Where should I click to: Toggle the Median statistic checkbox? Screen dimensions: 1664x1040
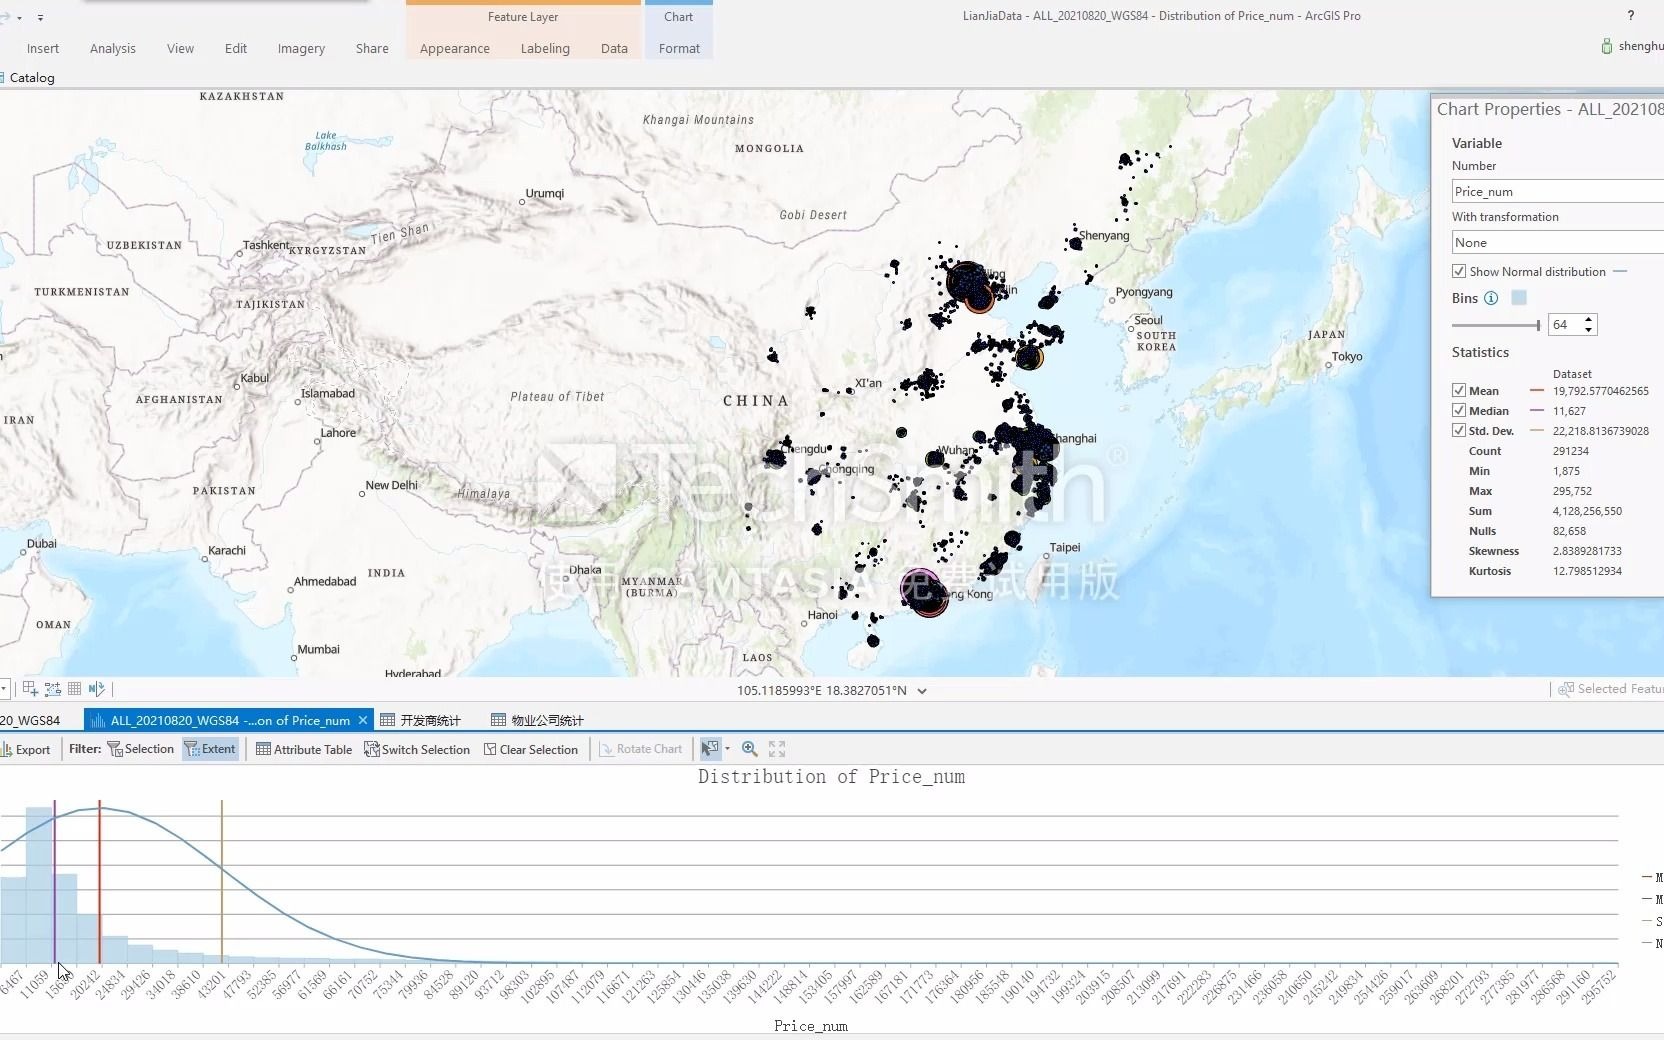pos(1459,410)
